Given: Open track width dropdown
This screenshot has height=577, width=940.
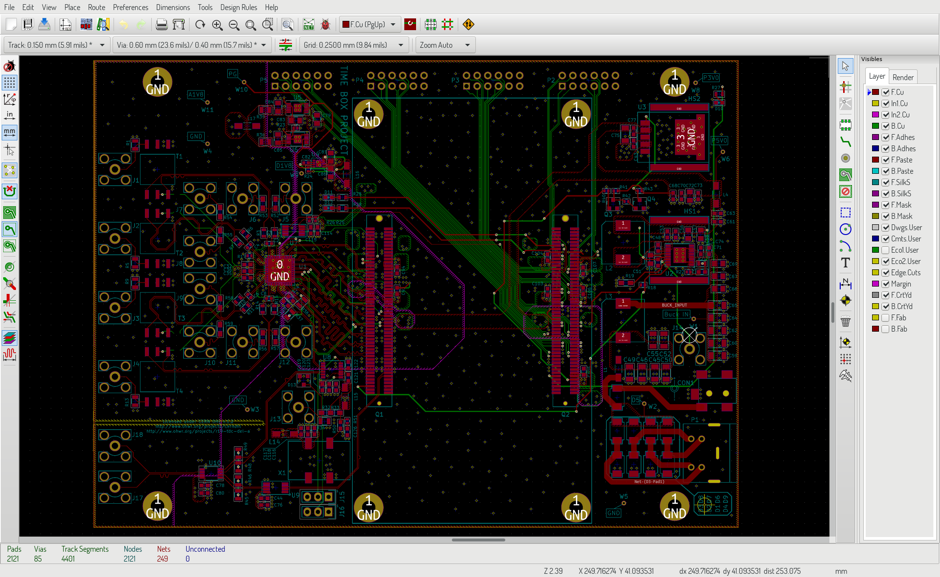Looking at the screenshot, I should point(56,45).
